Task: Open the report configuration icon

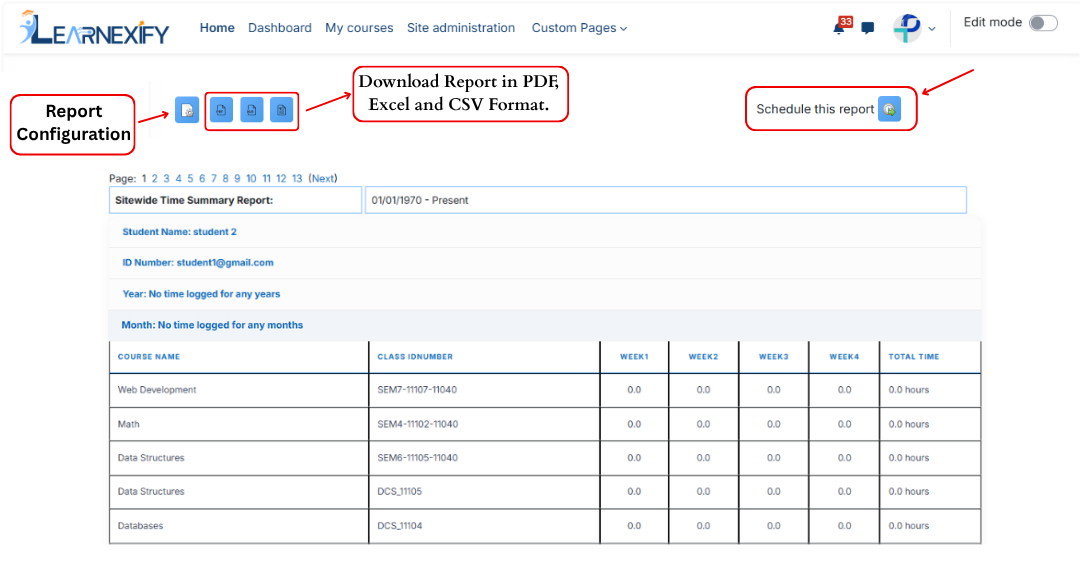Action: tap(187, 109)
